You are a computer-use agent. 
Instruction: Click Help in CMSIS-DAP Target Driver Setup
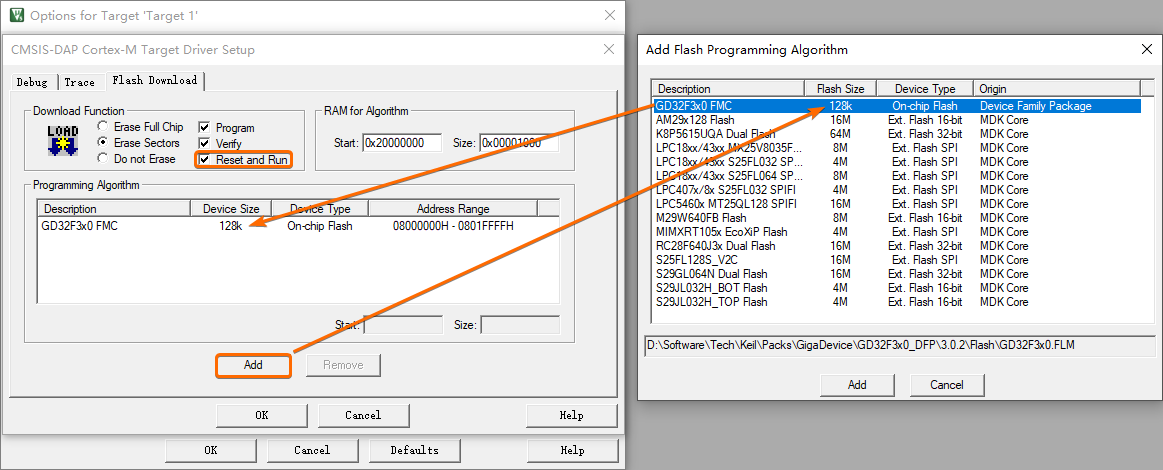572,415
